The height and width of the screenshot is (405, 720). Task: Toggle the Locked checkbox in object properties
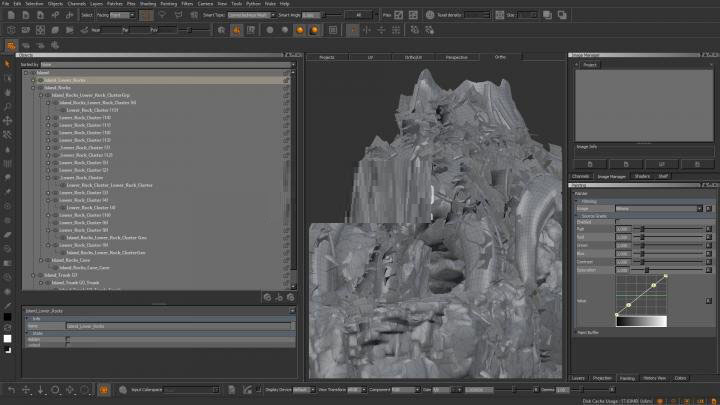(x=68, y=345)
